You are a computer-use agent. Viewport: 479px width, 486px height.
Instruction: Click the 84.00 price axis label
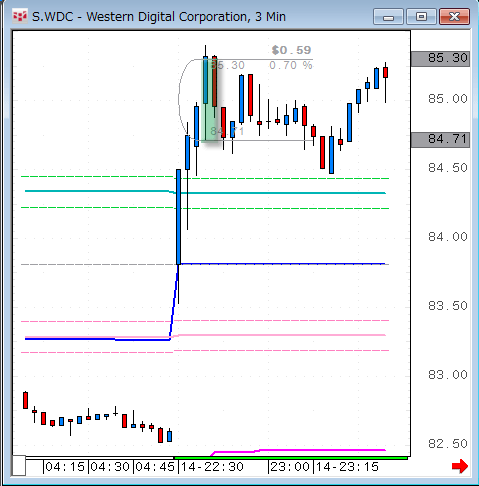tap(448, 237)
